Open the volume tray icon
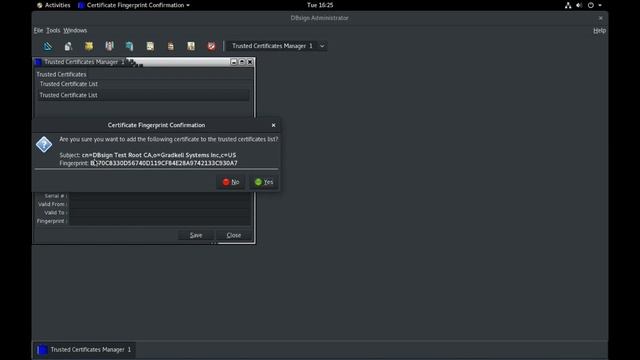 pos(579,5)
